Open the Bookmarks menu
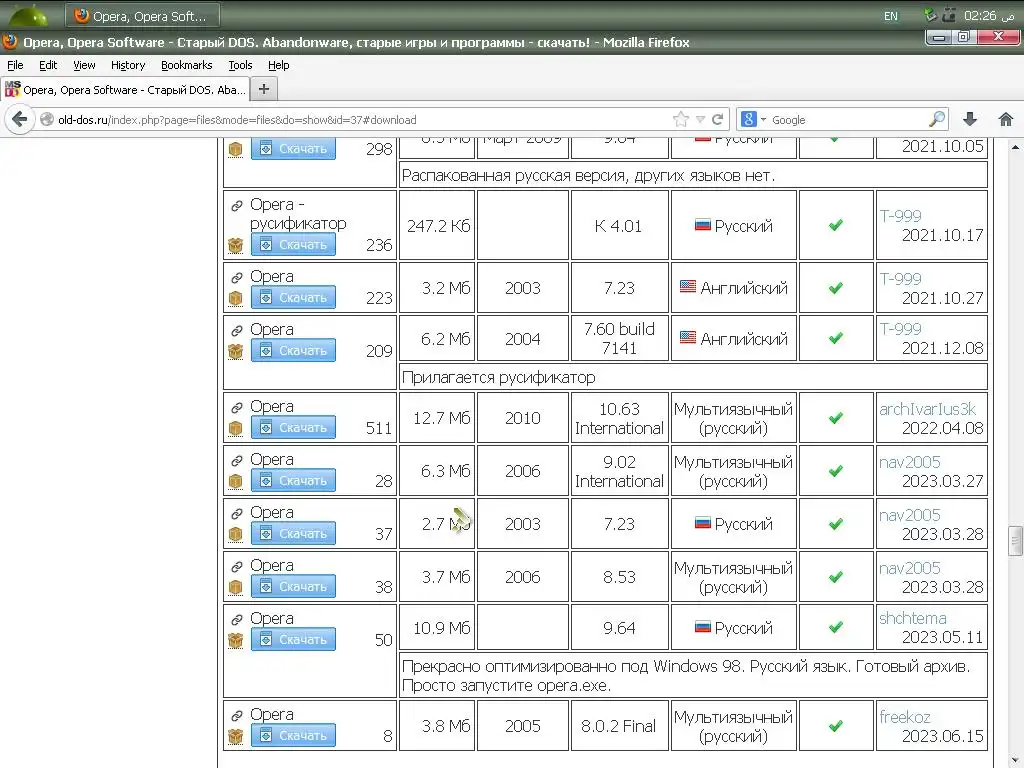Screen dimensions: 1024x768 [x=187, y=65]
